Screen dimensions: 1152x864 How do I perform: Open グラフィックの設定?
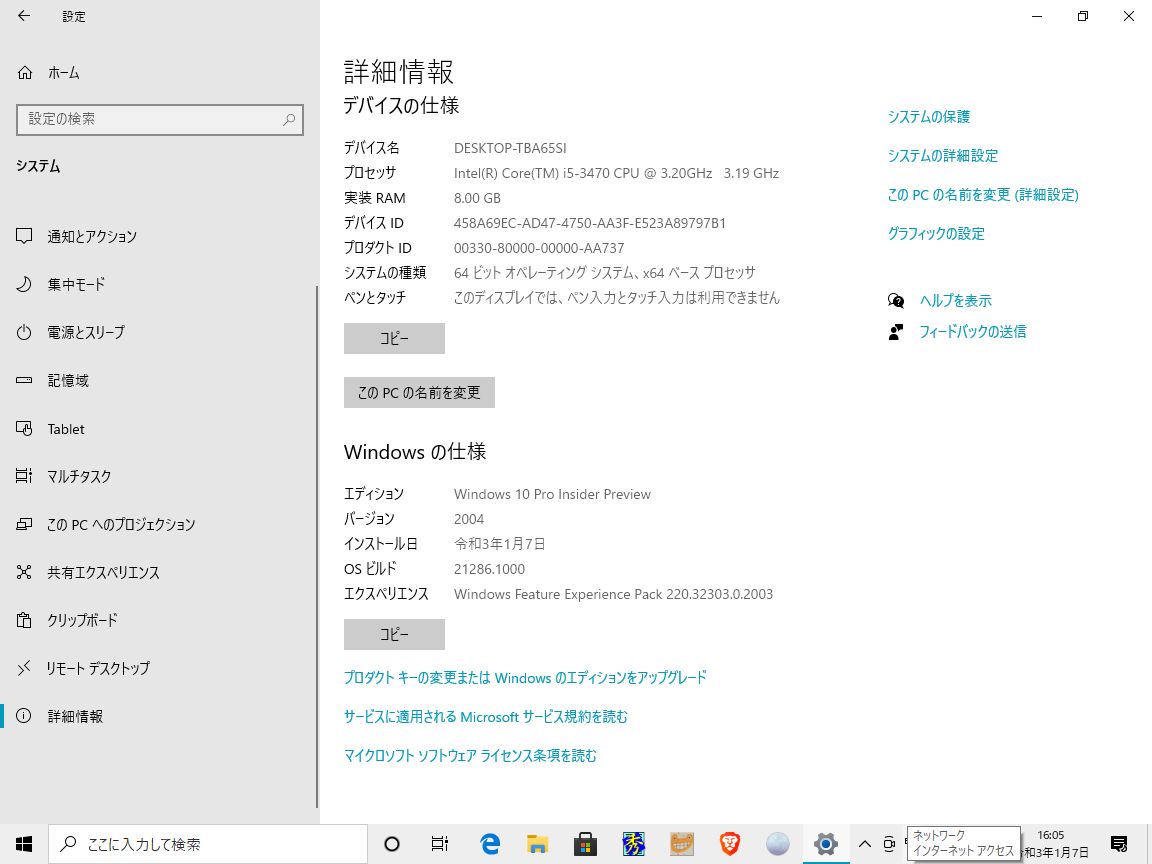[x=935, y=233]
